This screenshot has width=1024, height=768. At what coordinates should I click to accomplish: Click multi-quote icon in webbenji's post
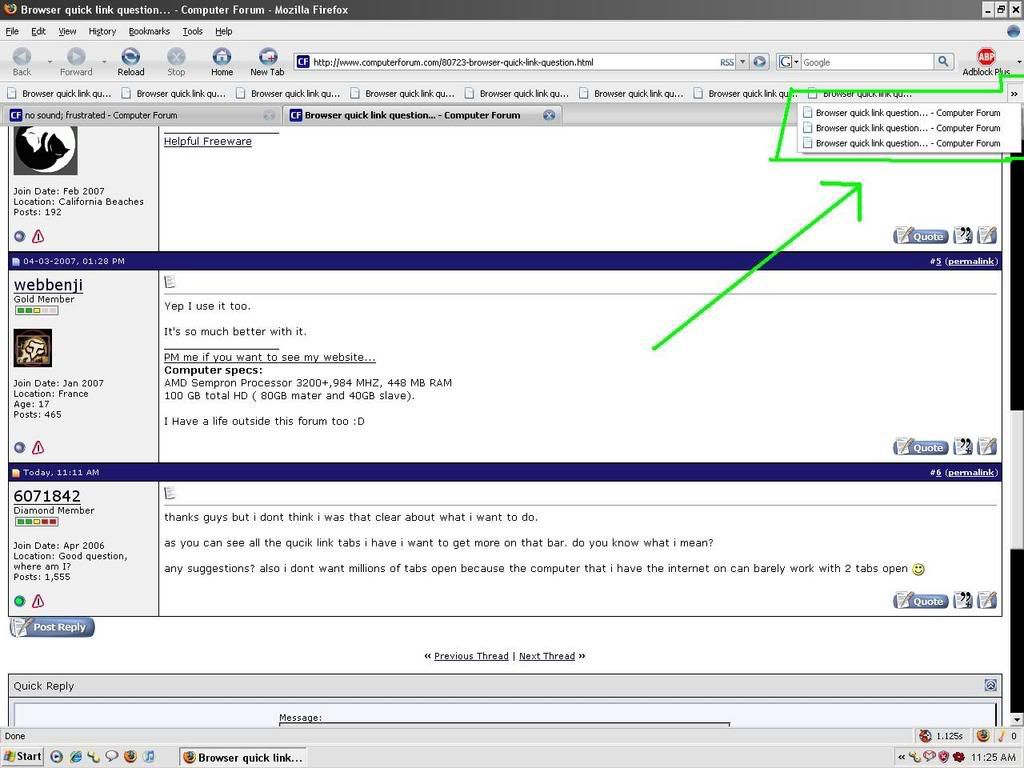[x=963, y=447]
